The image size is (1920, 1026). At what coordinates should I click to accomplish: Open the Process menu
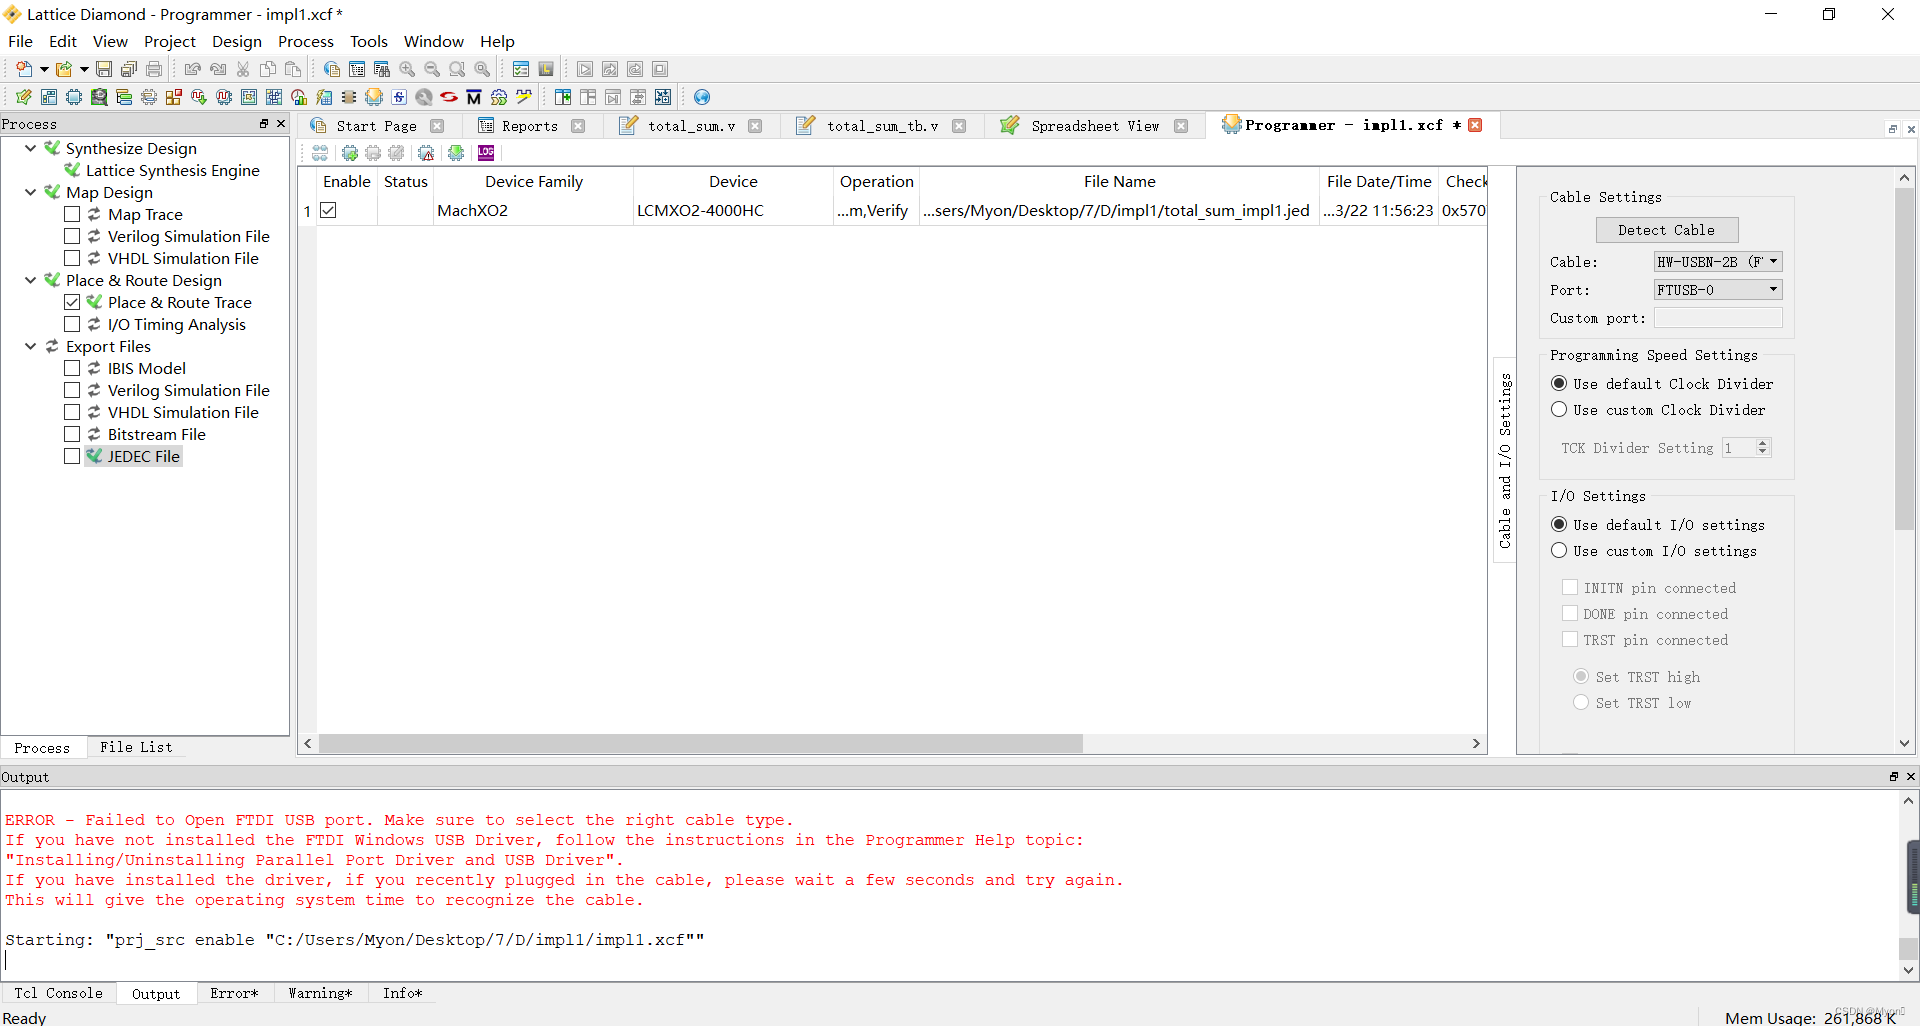point(306,41)
